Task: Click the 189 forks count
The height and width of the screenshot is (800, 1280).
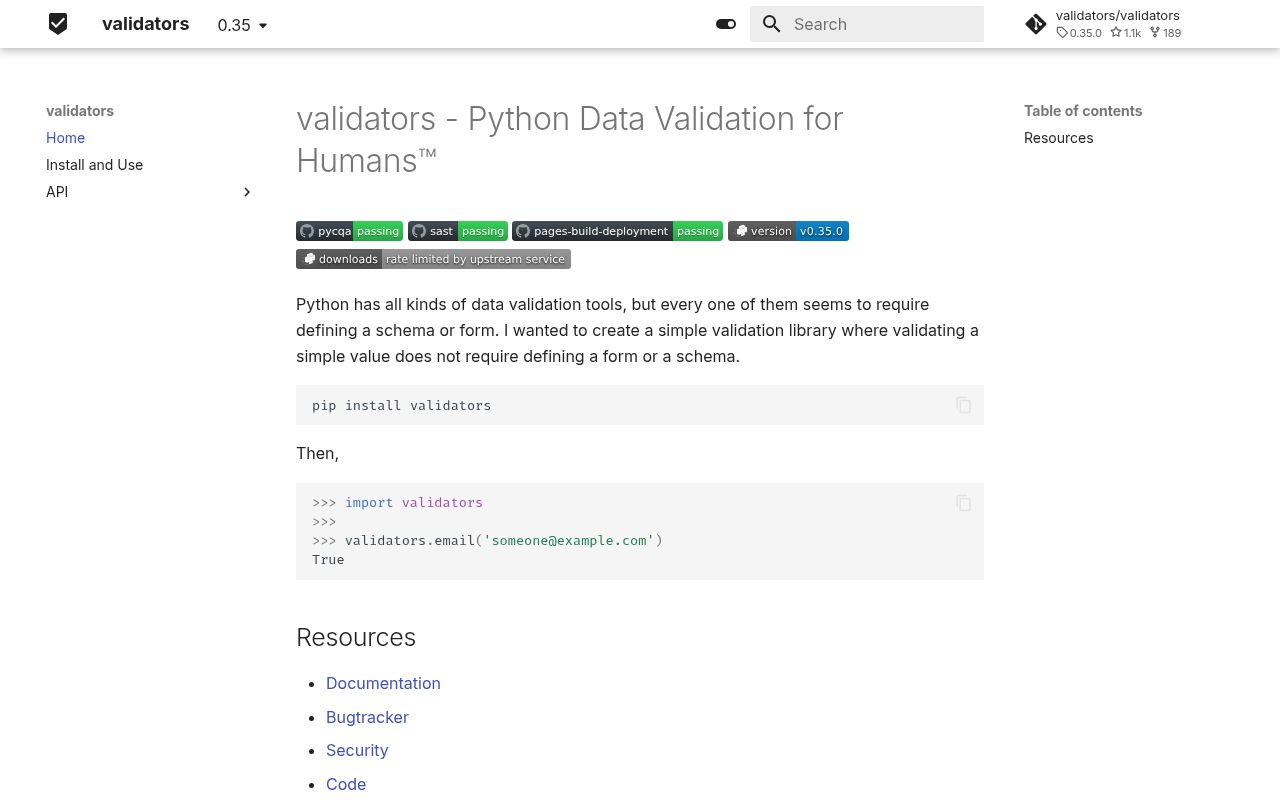Action: coord(1166,33)
